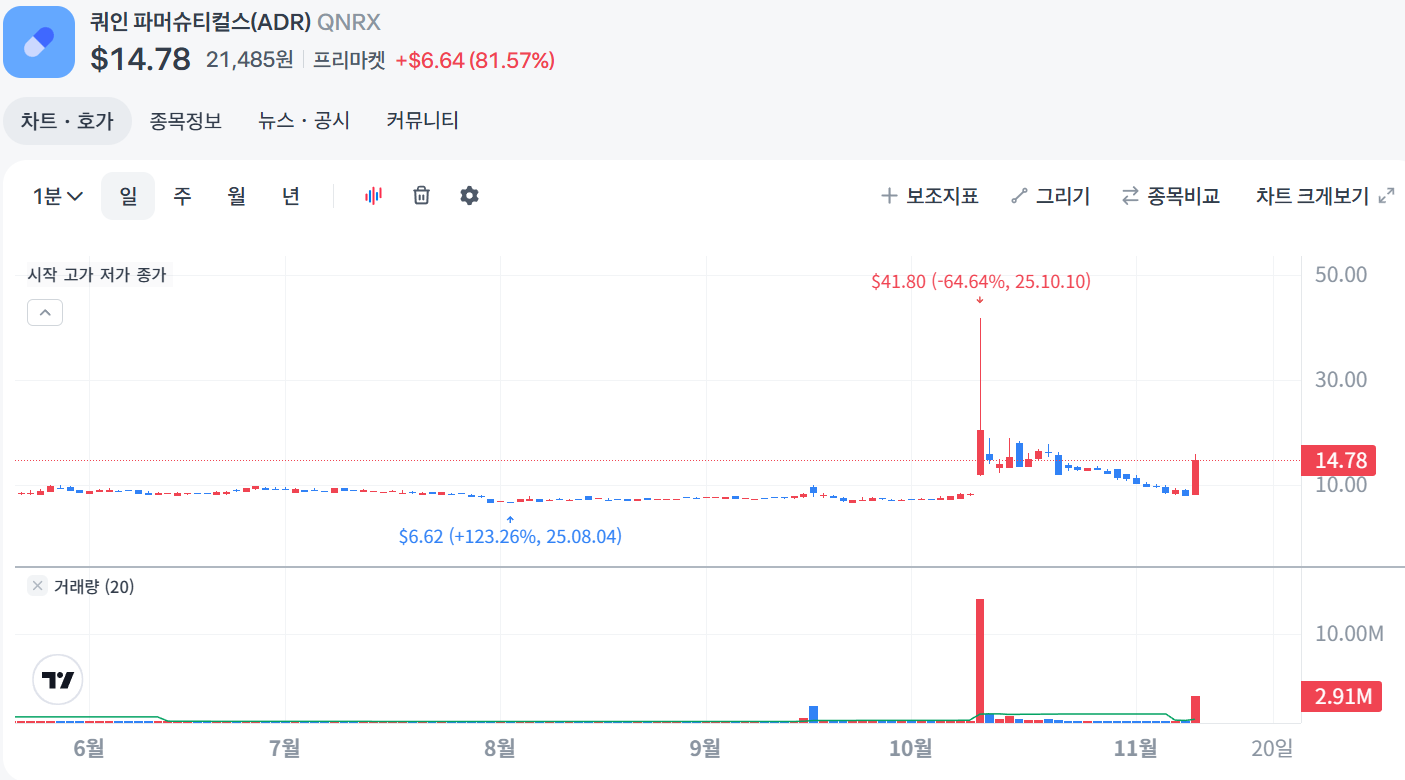Click the $41.80 high annotation marker

coord(979,281)
